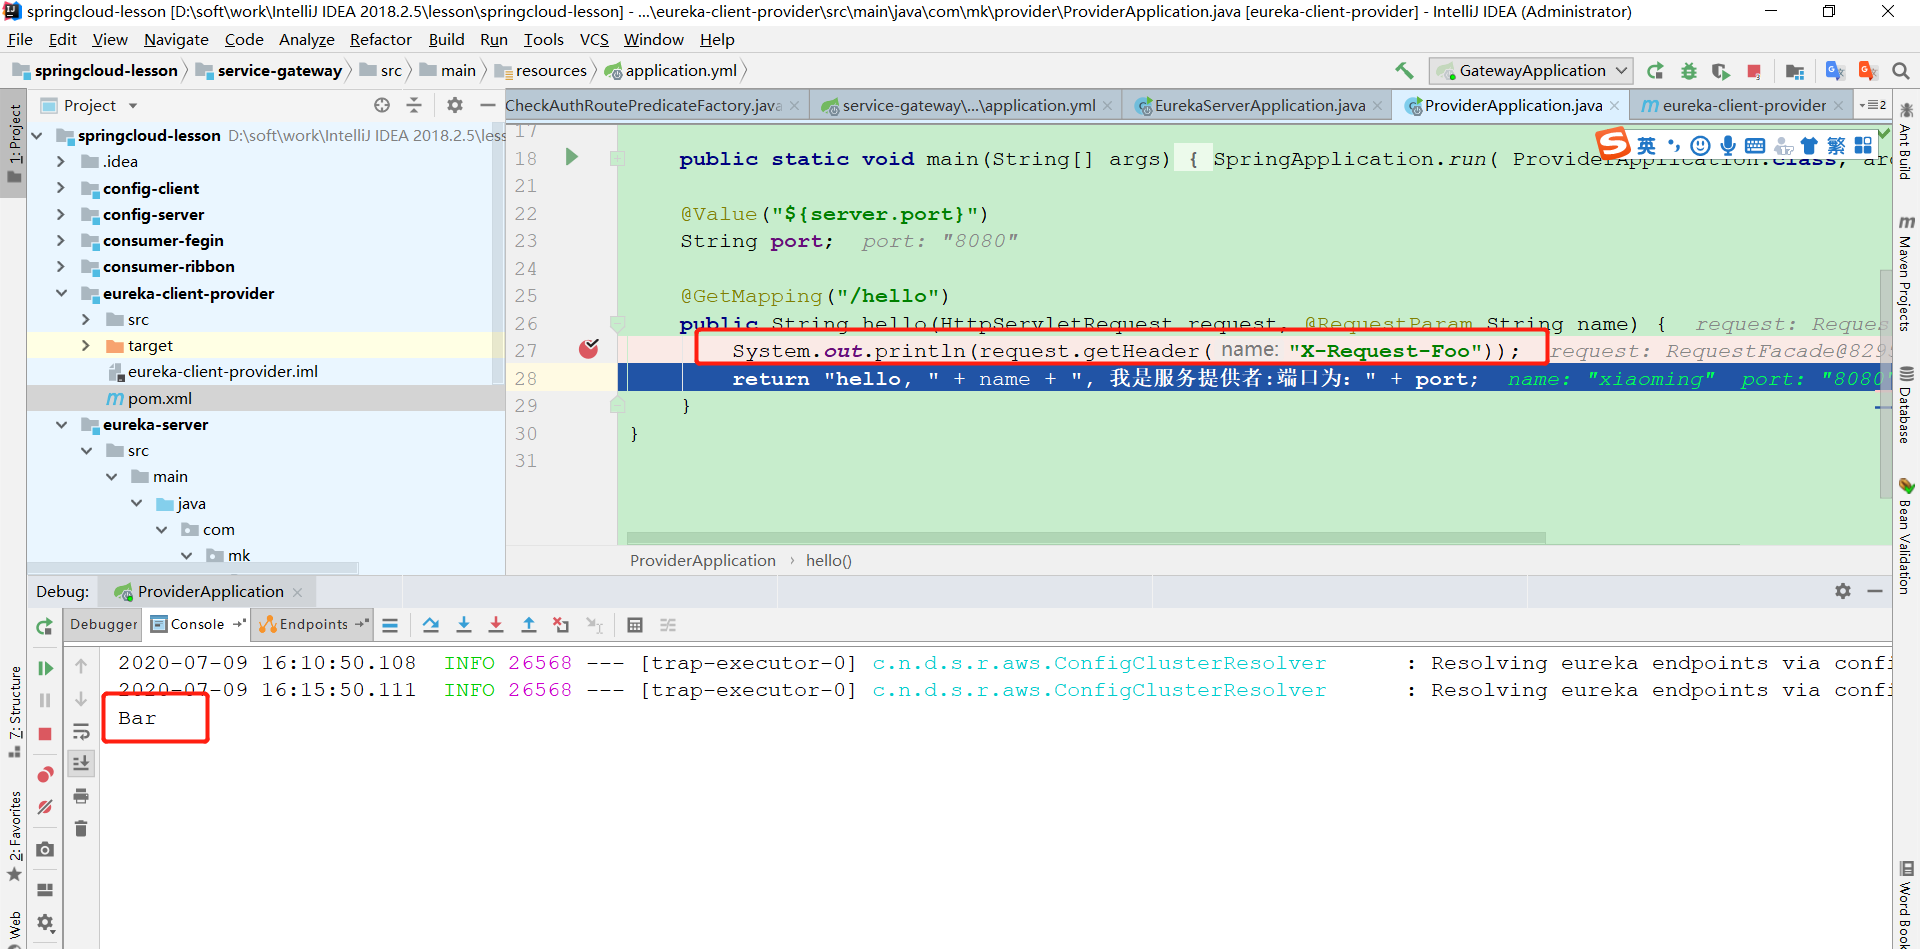The height and width of the screenshot is (949, 1920).
Task: Click Resume Program in the debug sidebar
Action: (45, 668)
